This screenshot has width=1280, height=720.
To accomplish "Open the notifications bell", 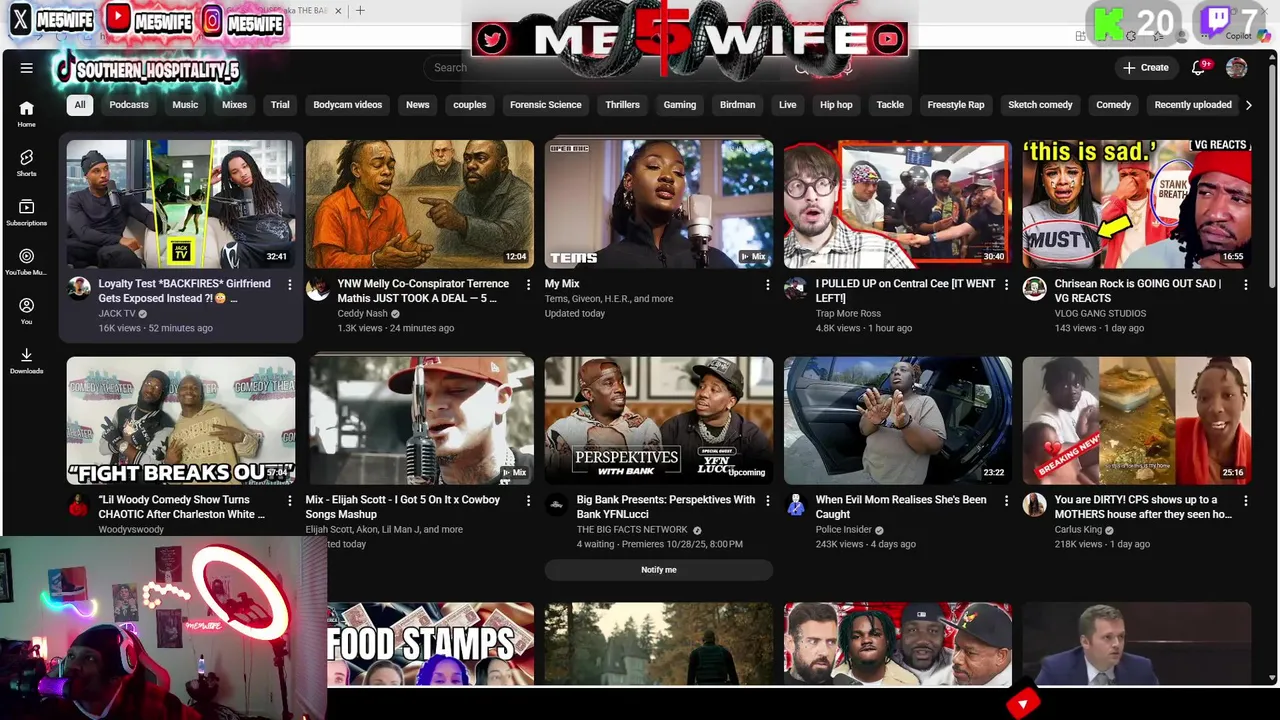I will (x=1199, y=67).
